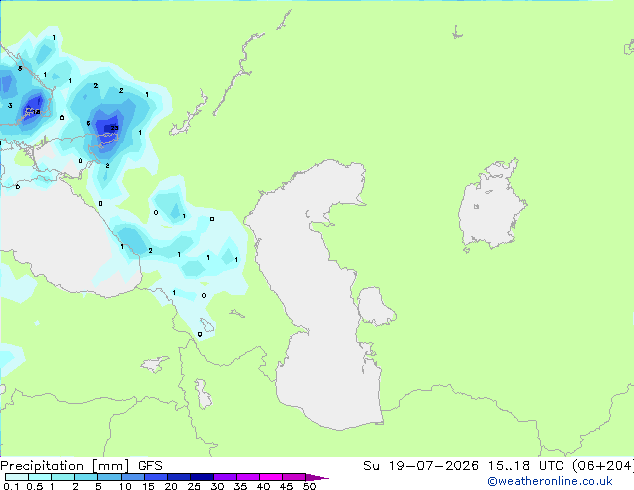
Task: Select the 40–45 mm magenta legend swatch
Action: (x=271, y=477)
